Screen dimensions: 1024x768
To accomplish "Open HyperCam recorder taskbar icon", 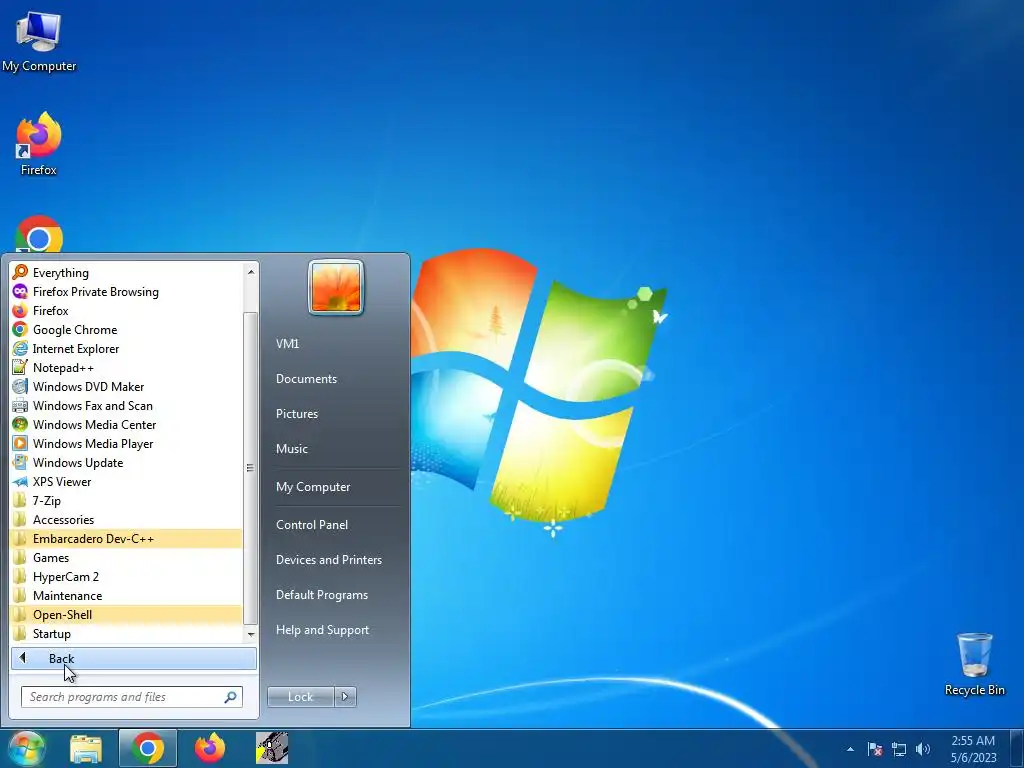I will pos(272,748).
